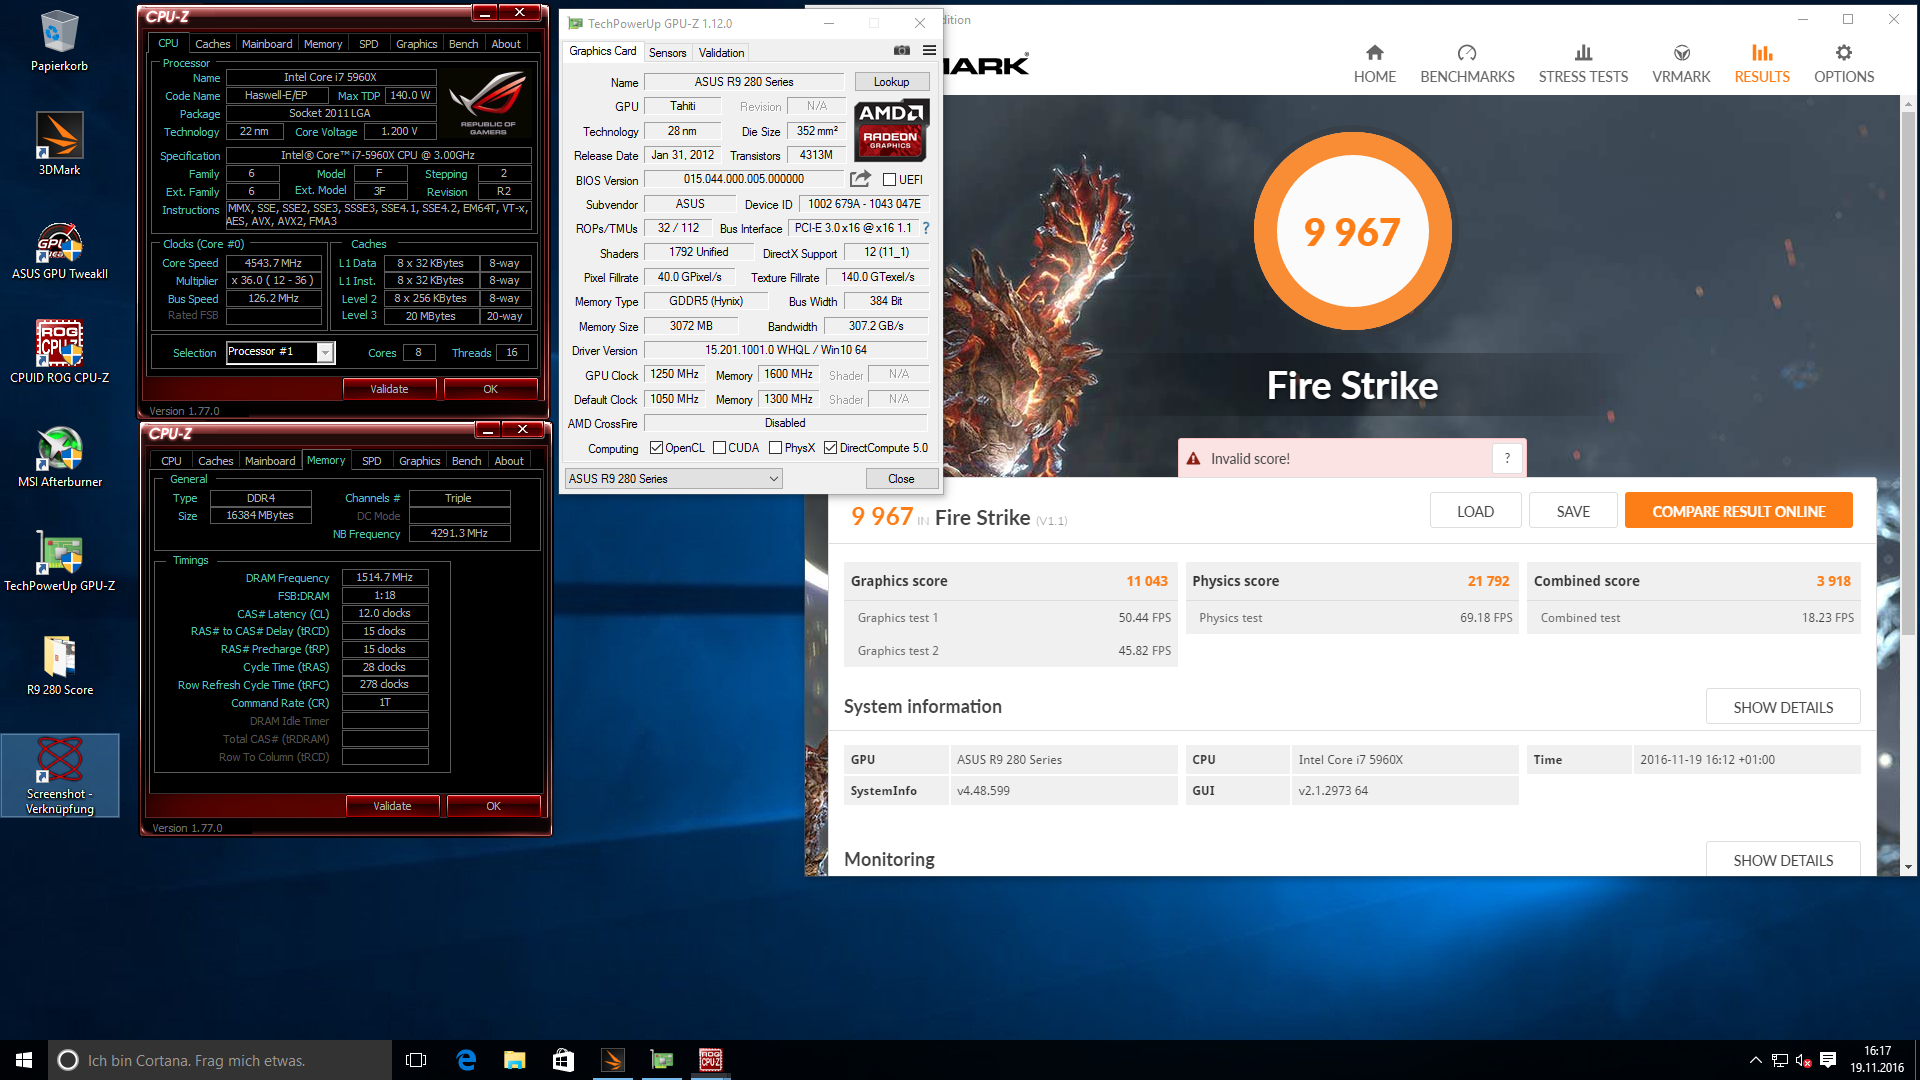Open 3DMark STRESS TESTS section

[x=1583, y=64]
